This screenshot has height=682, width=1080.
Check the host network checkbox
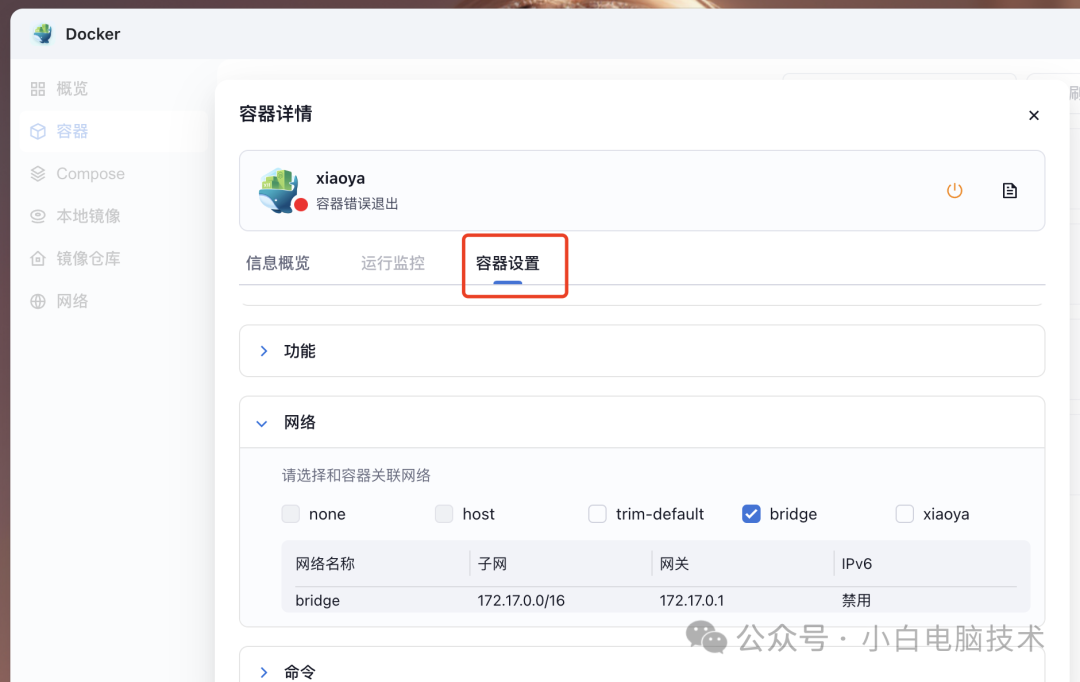tap(444, 514)
